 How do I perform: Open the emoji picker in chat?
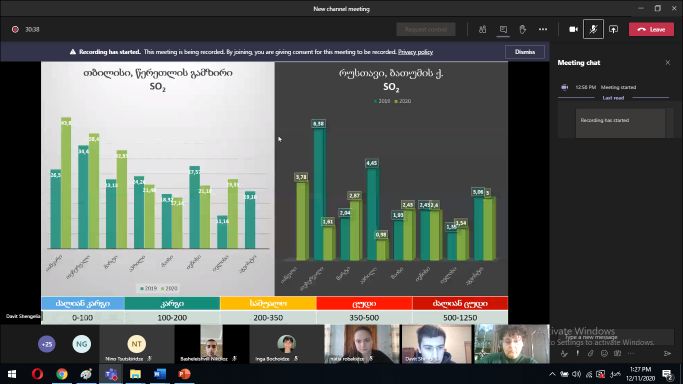(x=604, y=354)
